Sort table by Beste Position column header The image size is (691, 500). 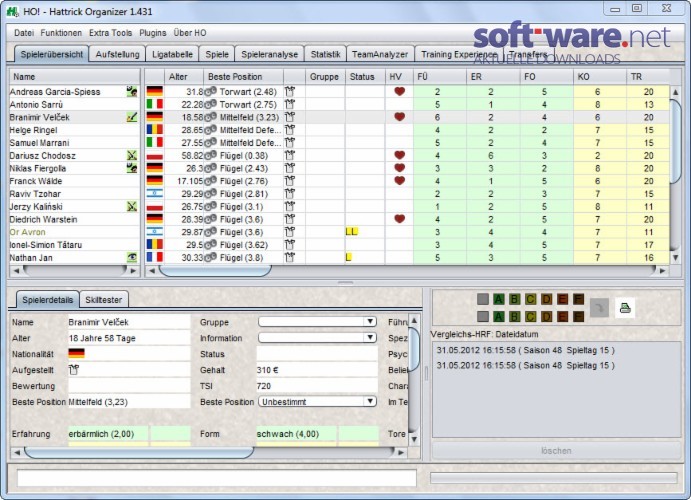[x=244, y=77]
